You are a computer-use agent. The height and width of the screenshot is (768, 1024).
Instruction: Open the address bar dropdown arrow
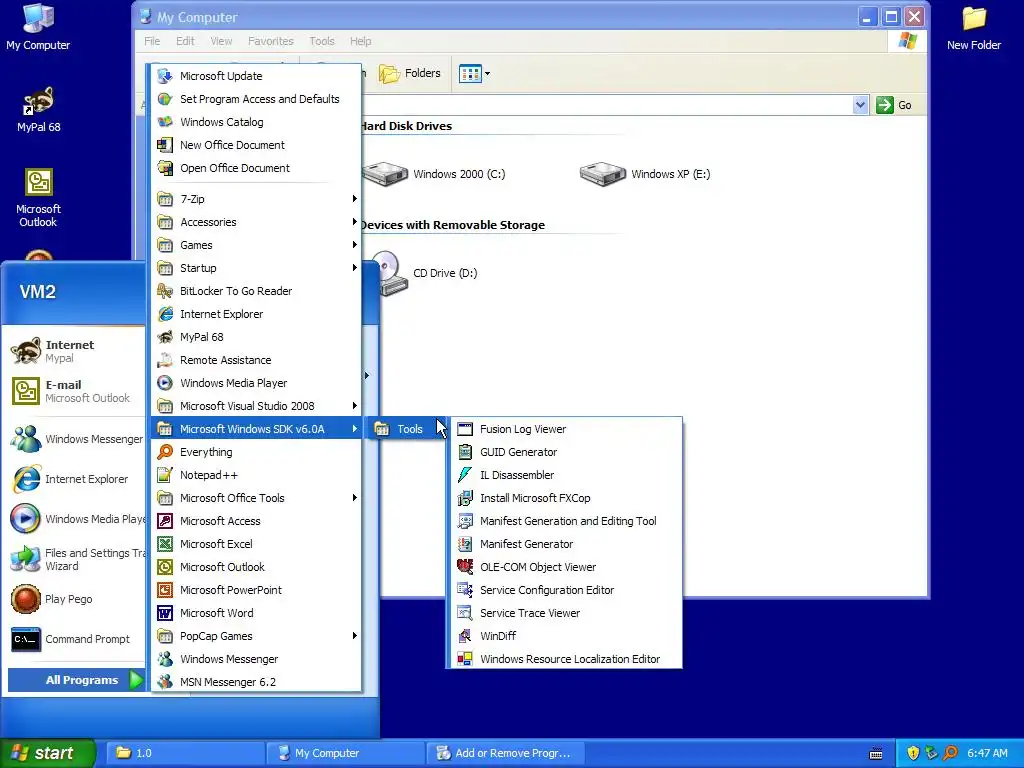(x=861, y=104)
